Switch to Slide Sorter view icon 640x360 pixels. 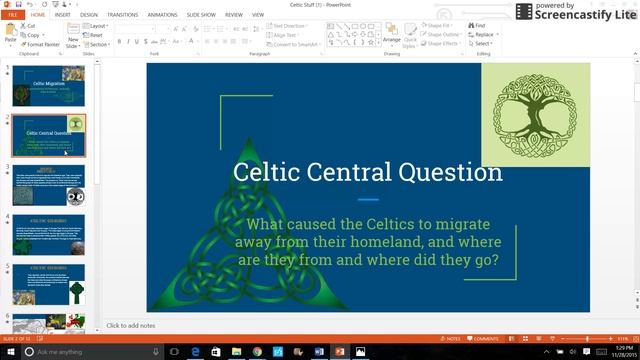pyautogui.click(x=525, y=339)
